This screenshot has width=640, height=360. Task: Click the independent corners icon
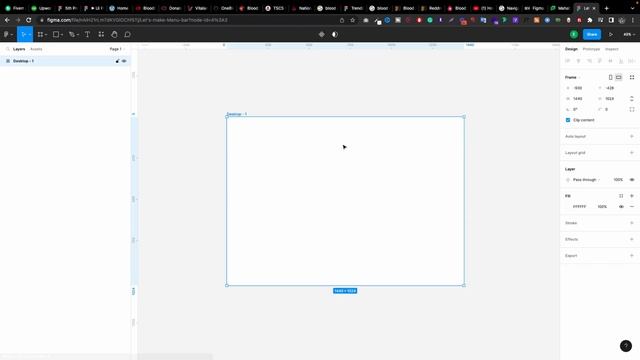(x=632, y=109)
